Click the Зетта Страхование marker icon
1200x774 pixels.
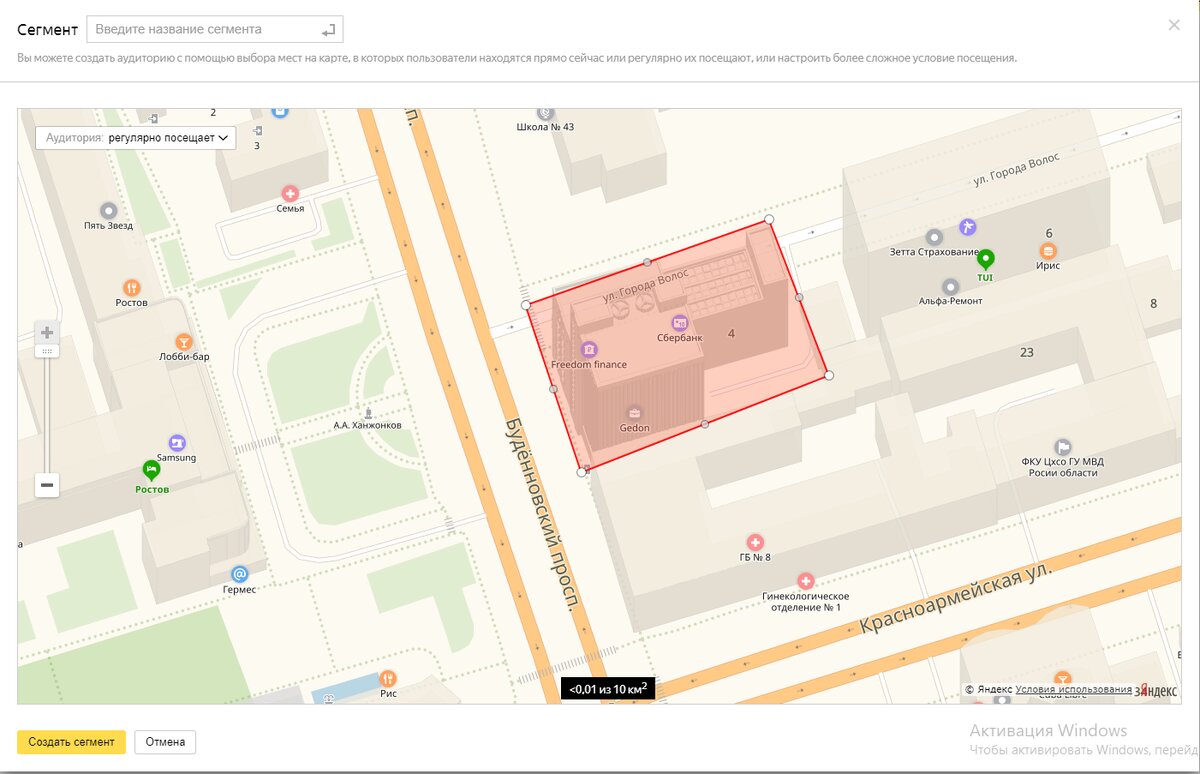point(934,237)
